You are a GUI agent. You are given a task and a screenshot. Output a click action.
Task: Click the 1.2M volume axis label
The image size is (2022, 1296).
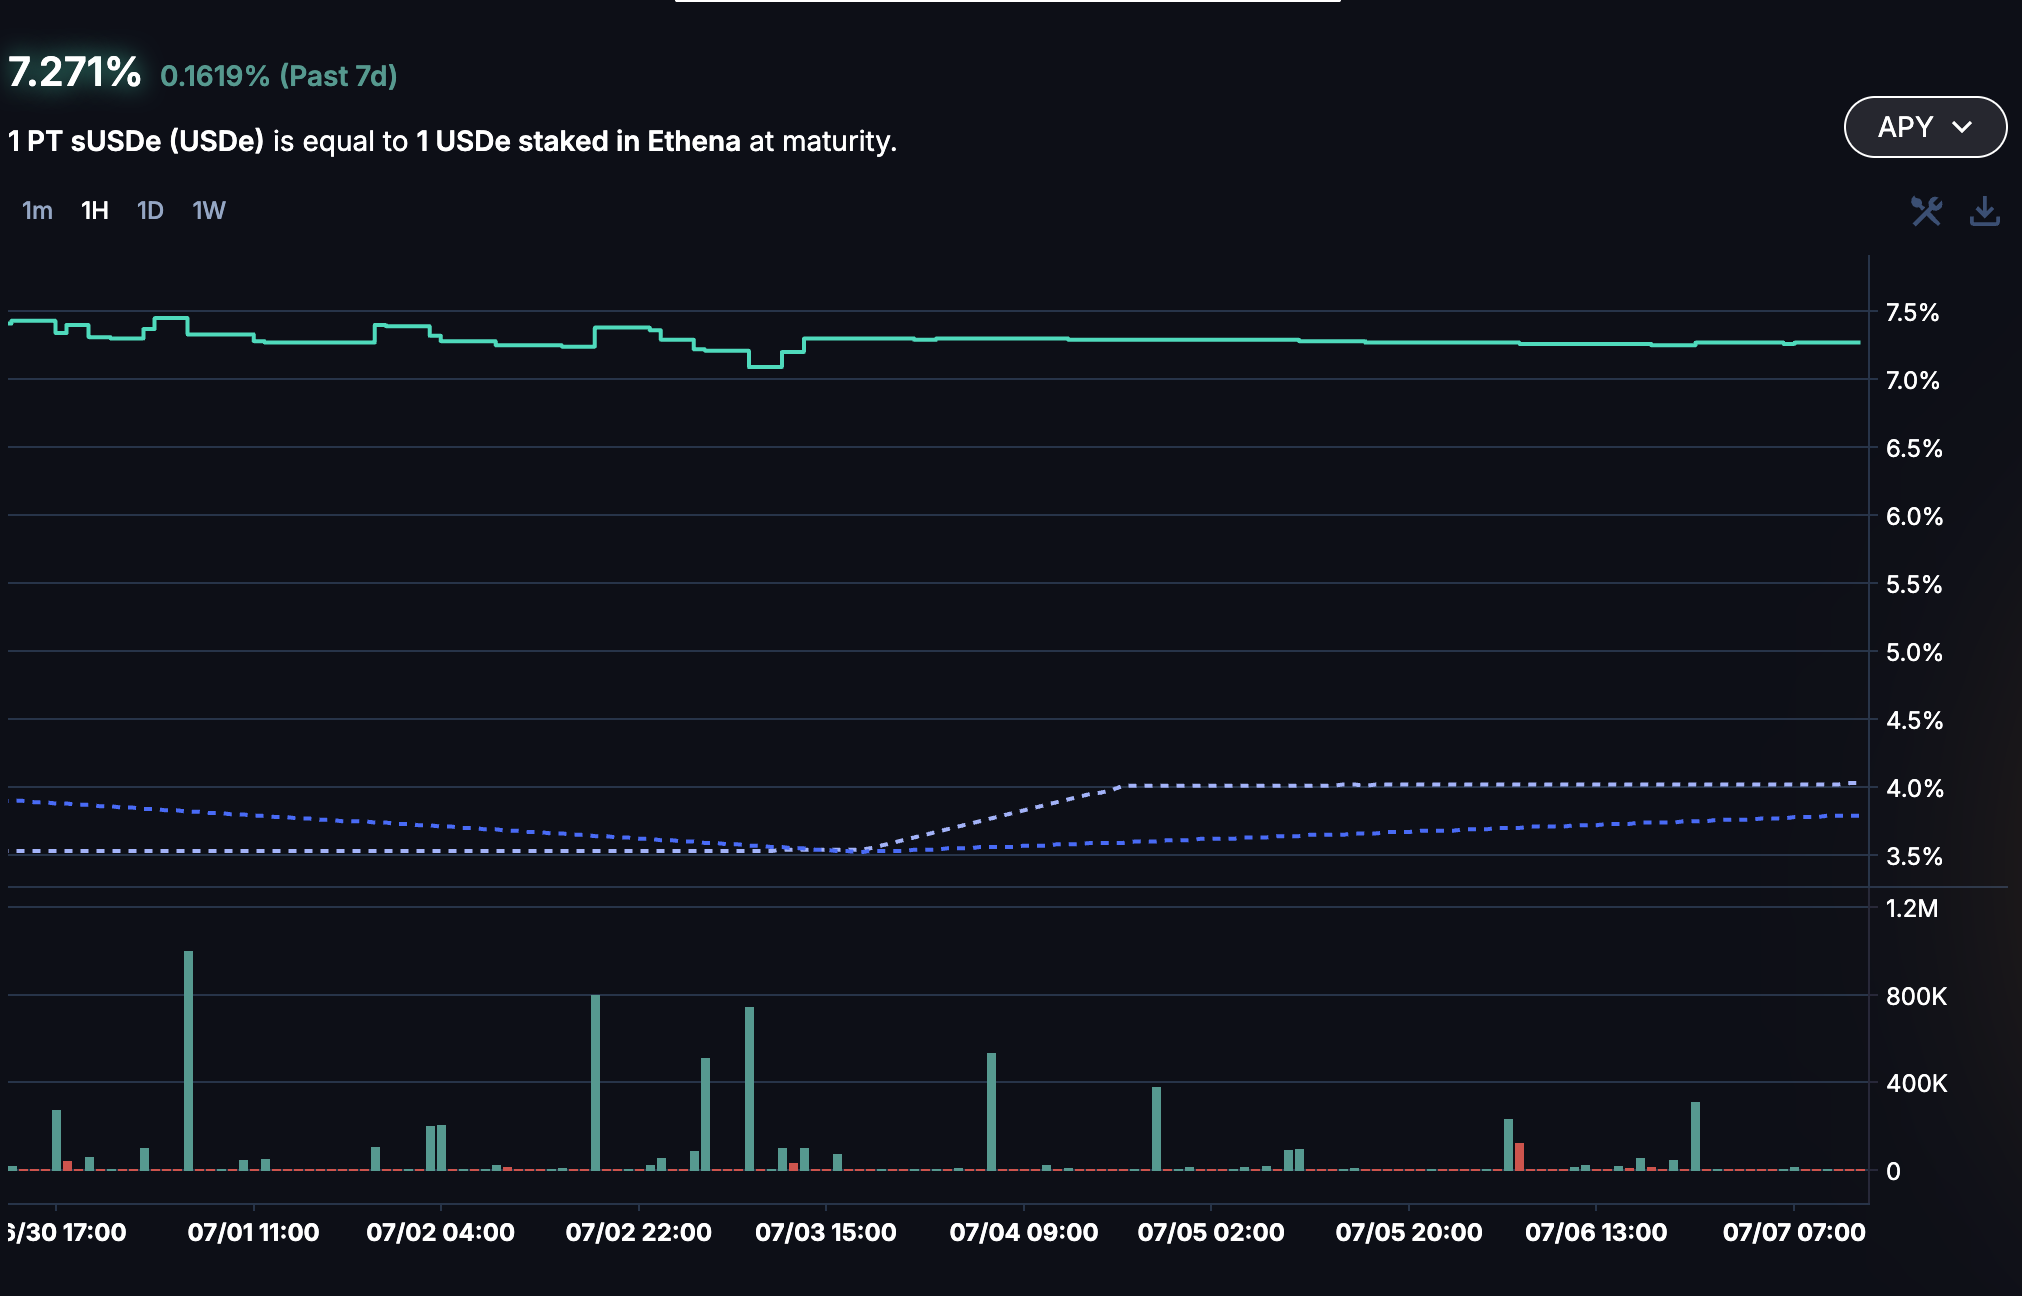(x=1911, y=908)
